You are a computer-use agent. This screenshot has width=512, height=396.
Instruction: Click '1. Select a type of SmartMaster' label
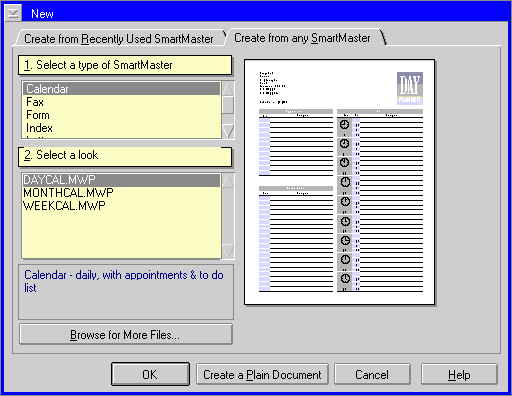pos(125,65)
